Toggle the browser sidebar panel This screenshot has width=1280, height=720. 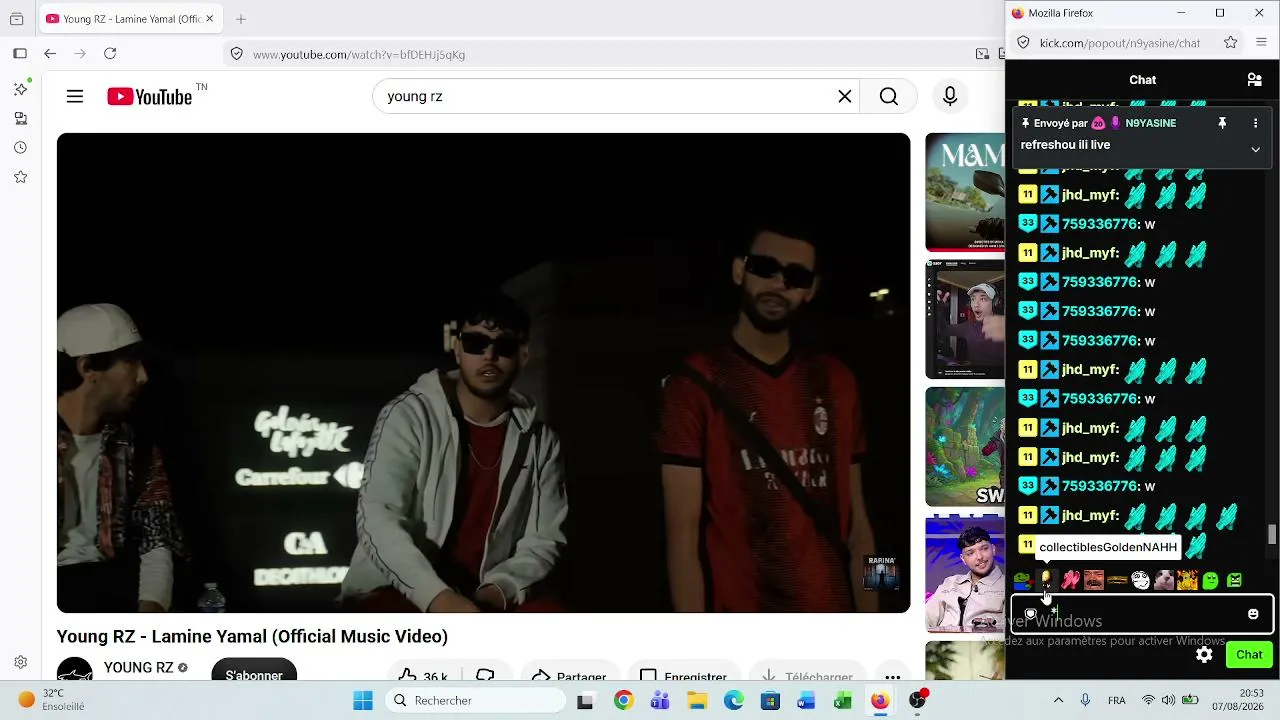[x=20, y=54]
